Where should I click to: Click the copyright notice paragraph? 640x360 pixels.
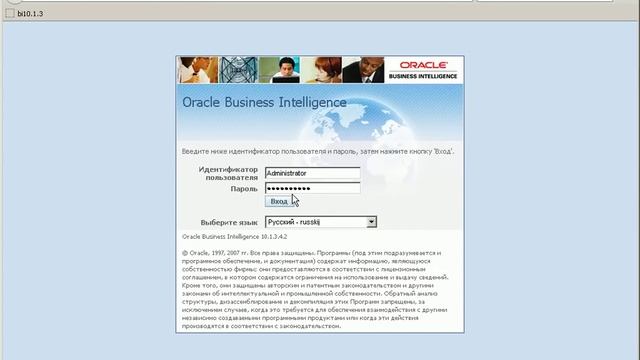pos(315,289)
